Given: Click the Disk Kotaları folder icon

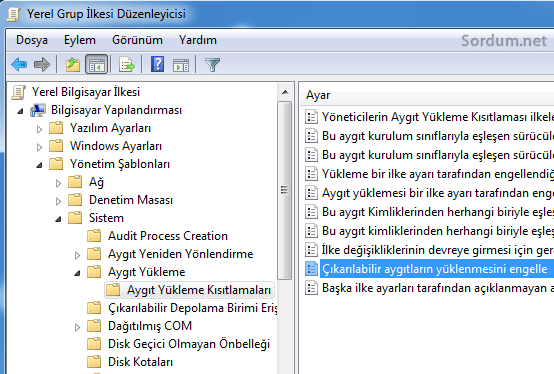Looking at the screenshot, I should (94, 362).
